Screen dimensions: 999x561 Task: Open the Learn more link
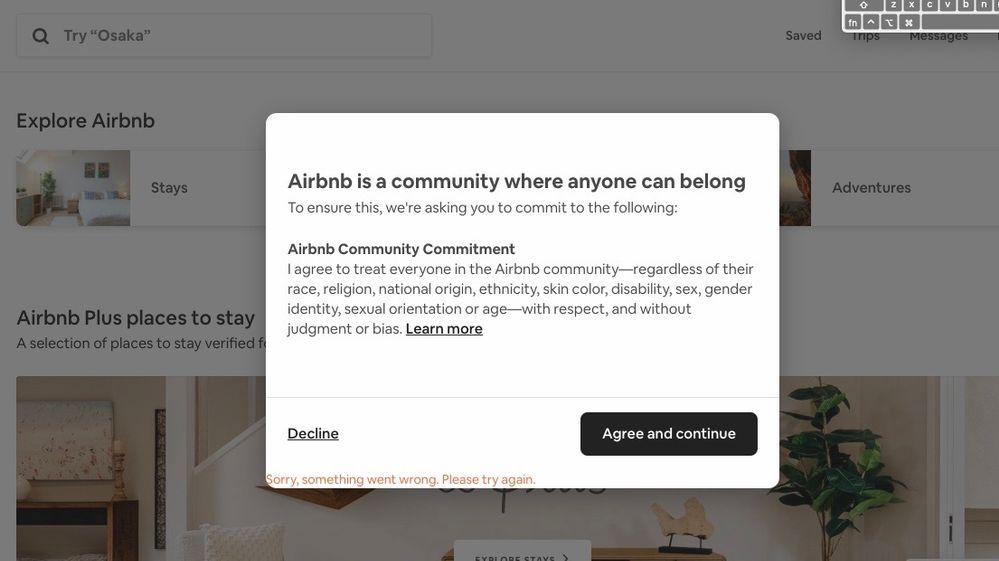pyautogui.click(x=444, y=329)
